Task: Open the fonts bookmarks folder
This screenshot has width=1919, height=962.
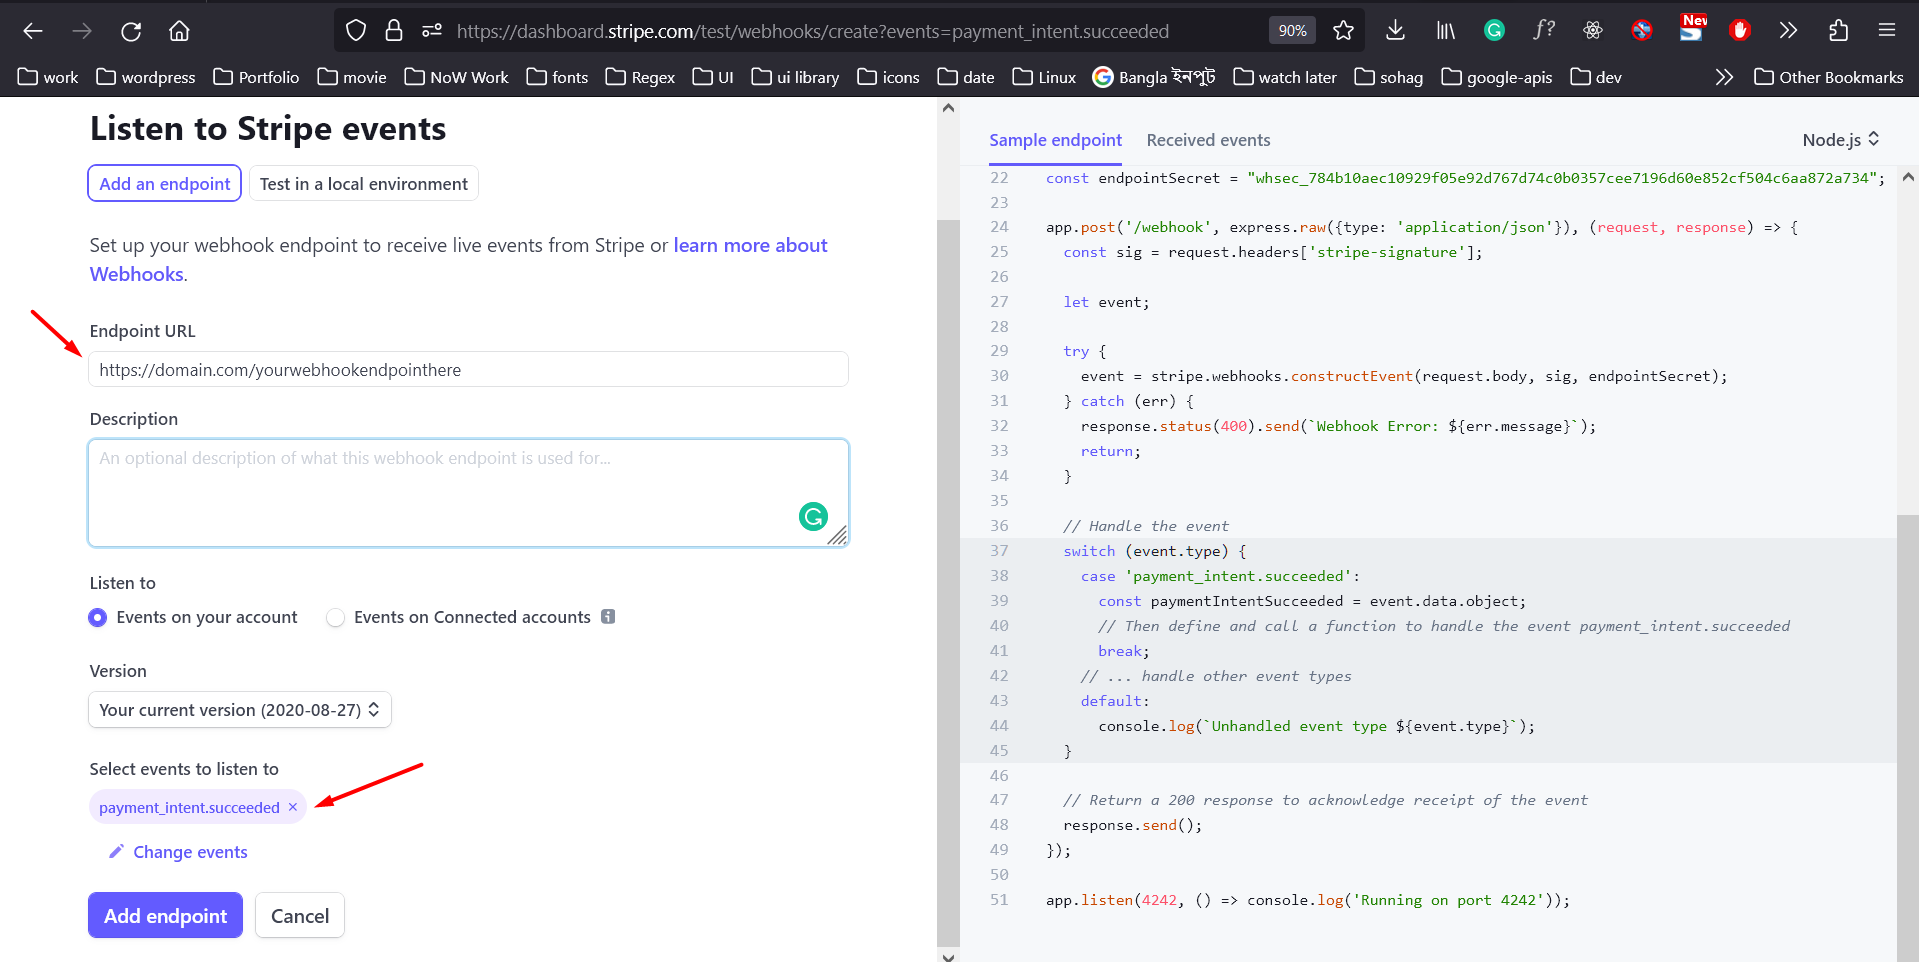Action: click(x=557, y=77)
